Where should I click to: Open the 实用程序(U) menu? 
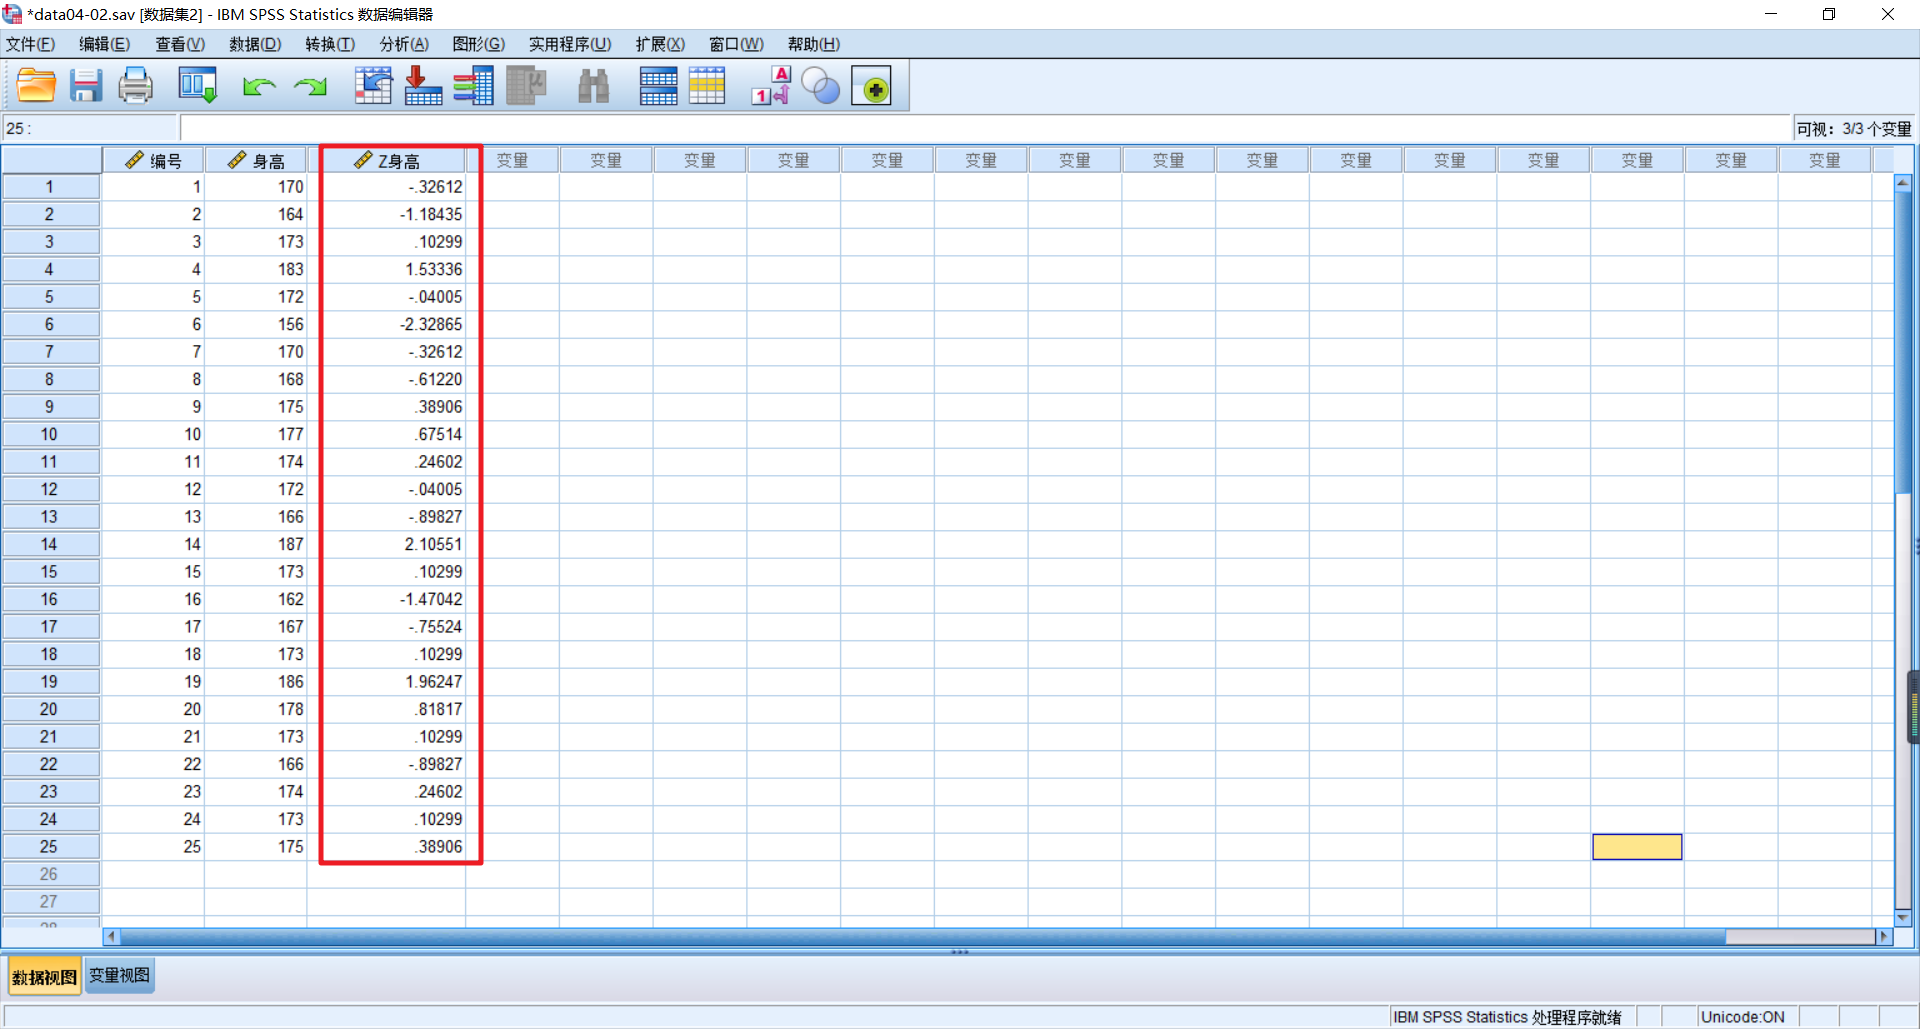click(570, 44)
